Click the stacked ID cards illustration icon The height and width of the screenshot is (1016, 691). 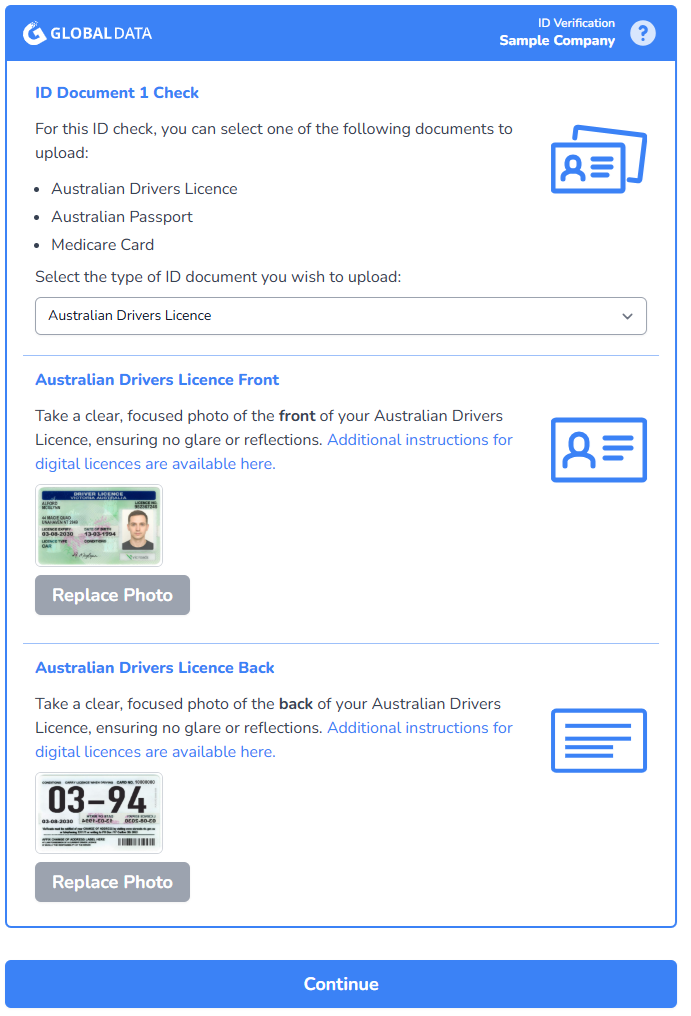(598, 159)
